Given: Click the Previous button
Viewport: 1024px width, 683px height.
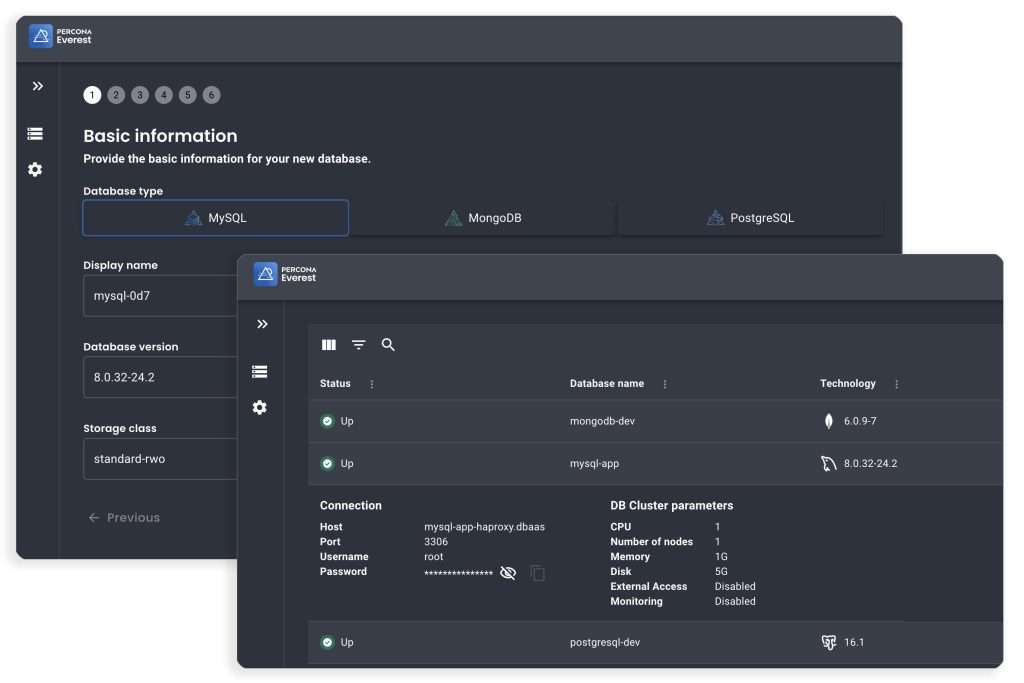Looking at the screenshot, I should pos(124,518).
